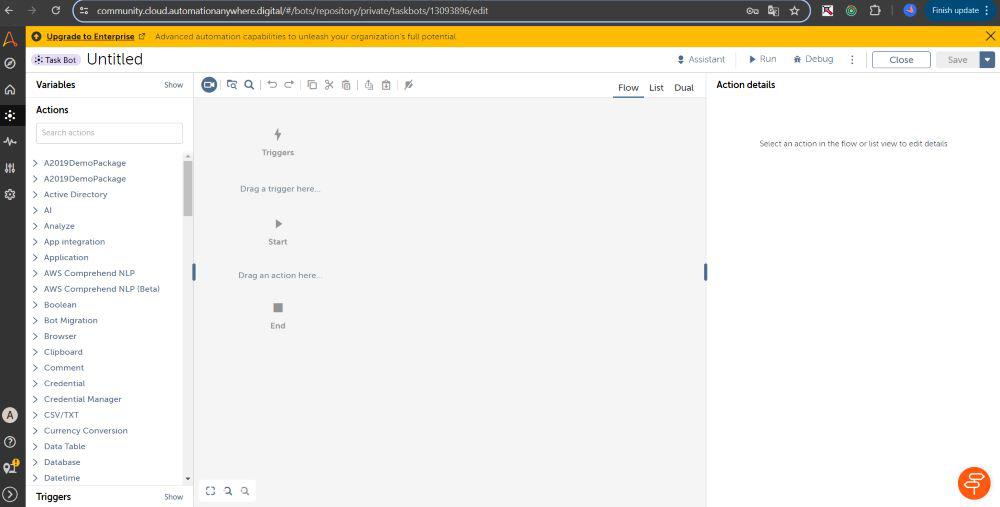Start Debug mode

click(813, 59)
